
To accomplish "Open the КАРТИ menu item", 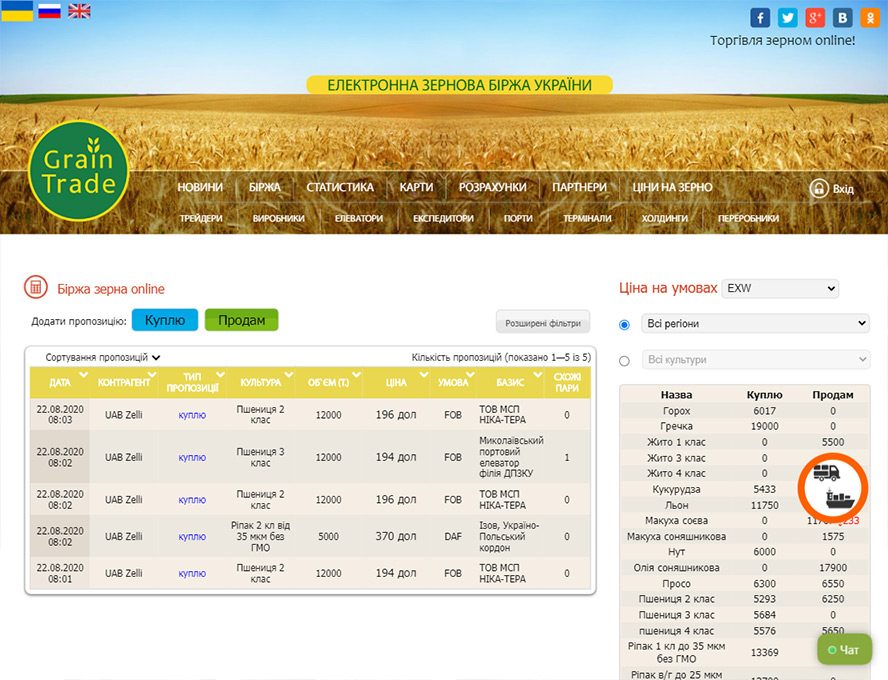I will point(416,187).
